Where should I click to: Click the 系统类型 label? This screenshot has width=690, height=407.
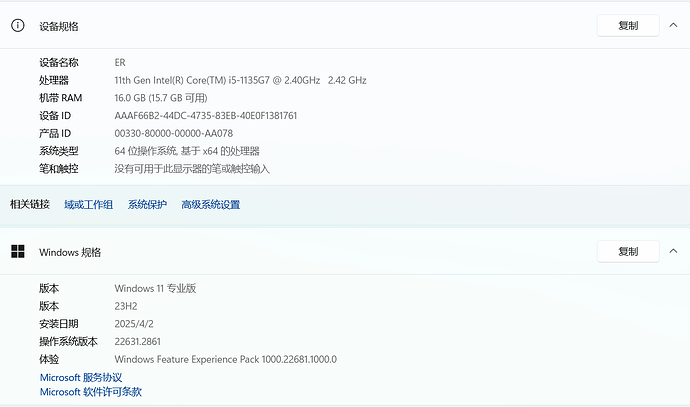coord(59,151)
